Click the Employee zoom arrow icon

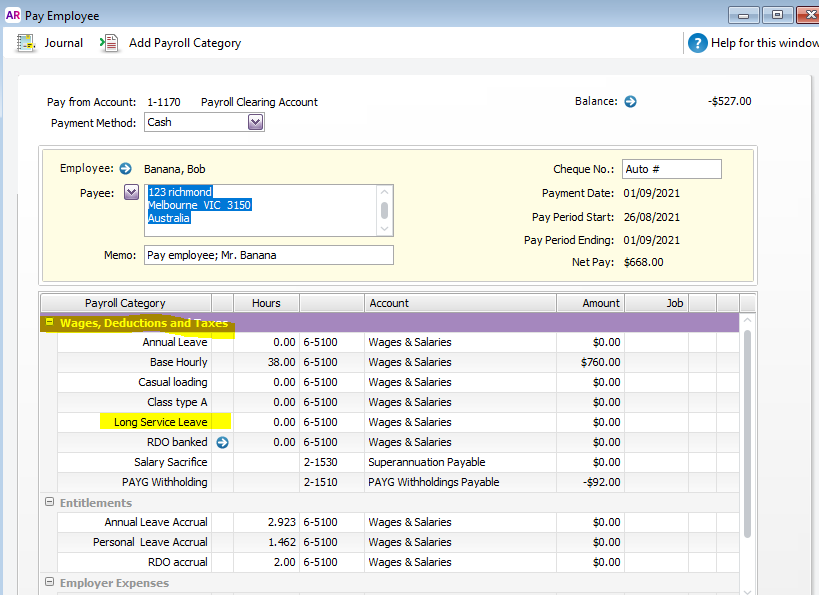click(125, 169)
